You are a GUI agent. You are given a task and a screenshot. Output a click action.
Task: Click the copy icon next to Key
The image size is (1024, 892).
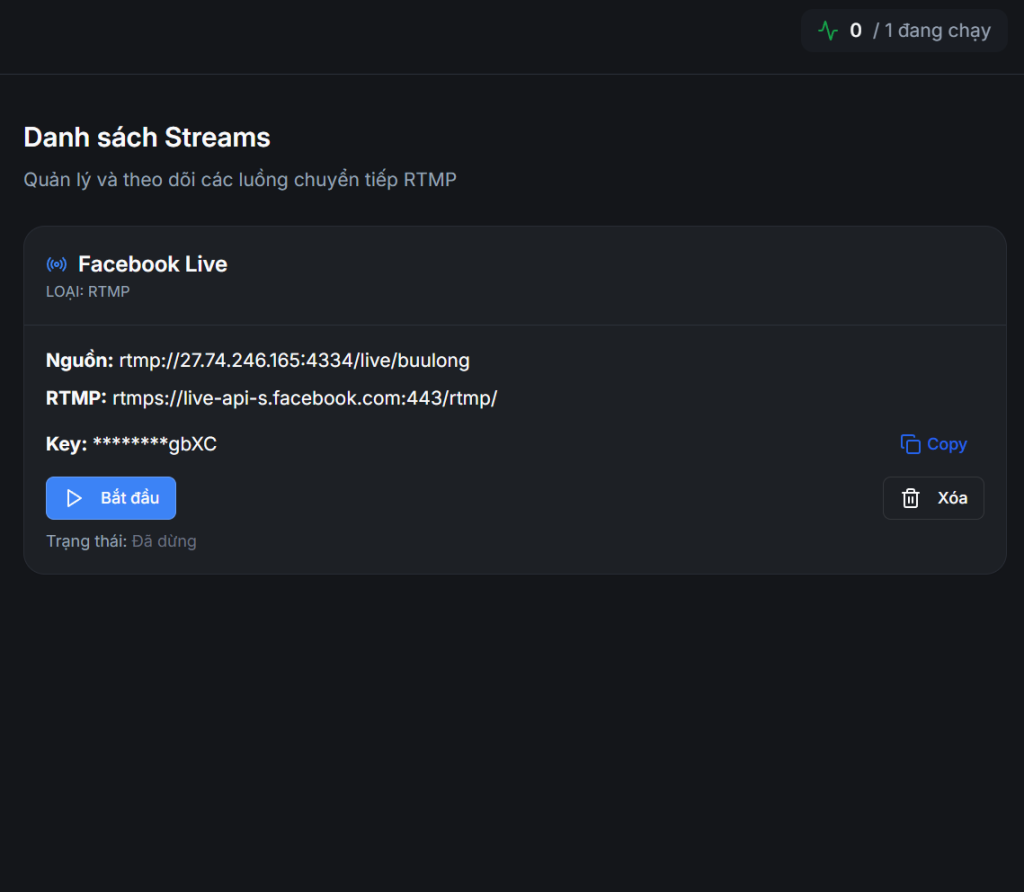coord(910,444)
